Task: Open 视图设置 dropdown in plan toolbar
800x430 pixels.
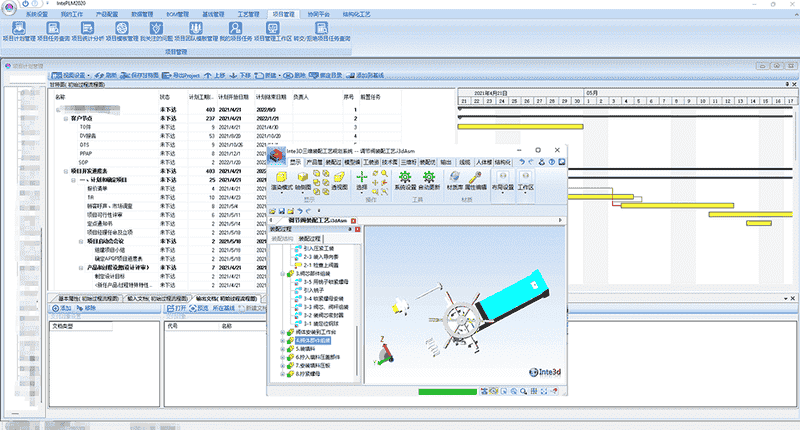Action: coord(69,75)
